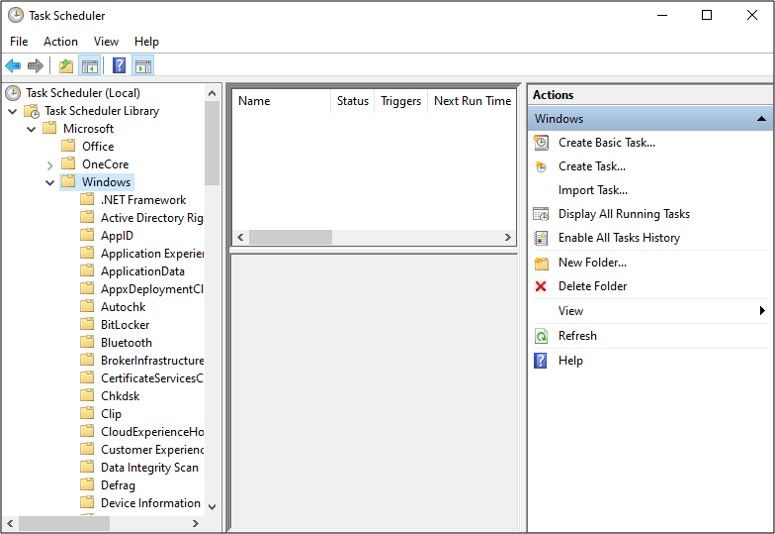Open the View submenu arrow in Actions
775x534 pixels.
tap(762, 311)
